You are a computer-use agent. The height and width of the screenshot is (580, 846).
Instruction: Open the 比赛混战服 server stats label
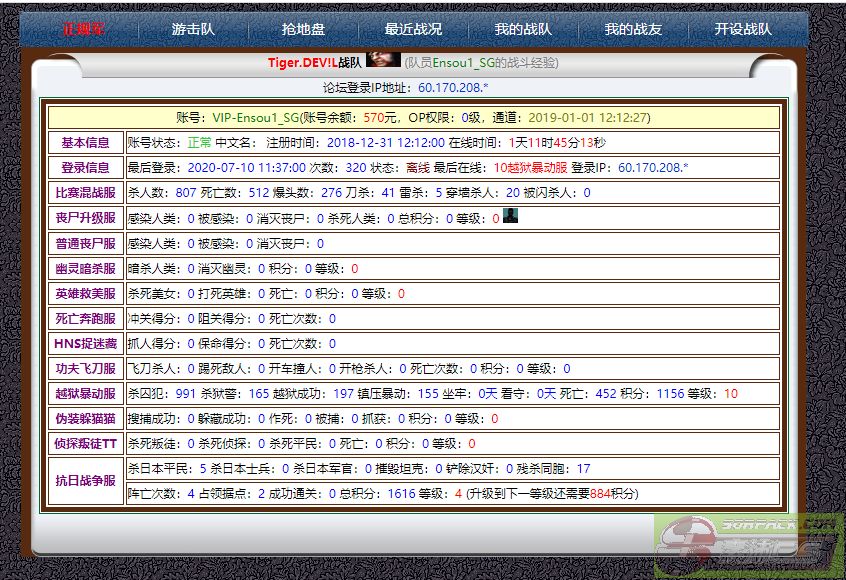point(86,193)
